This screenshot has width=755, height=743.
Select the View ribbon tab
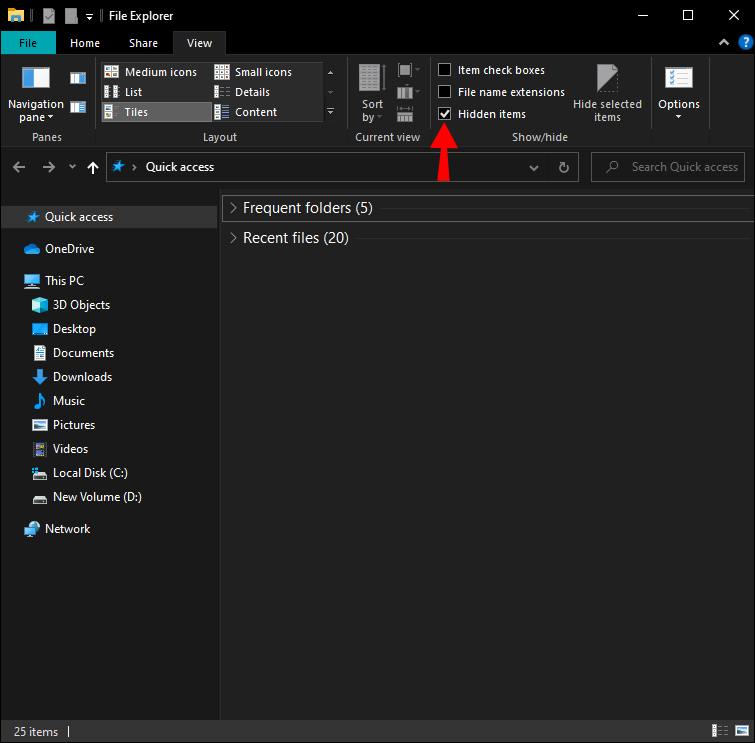[199, 43]
